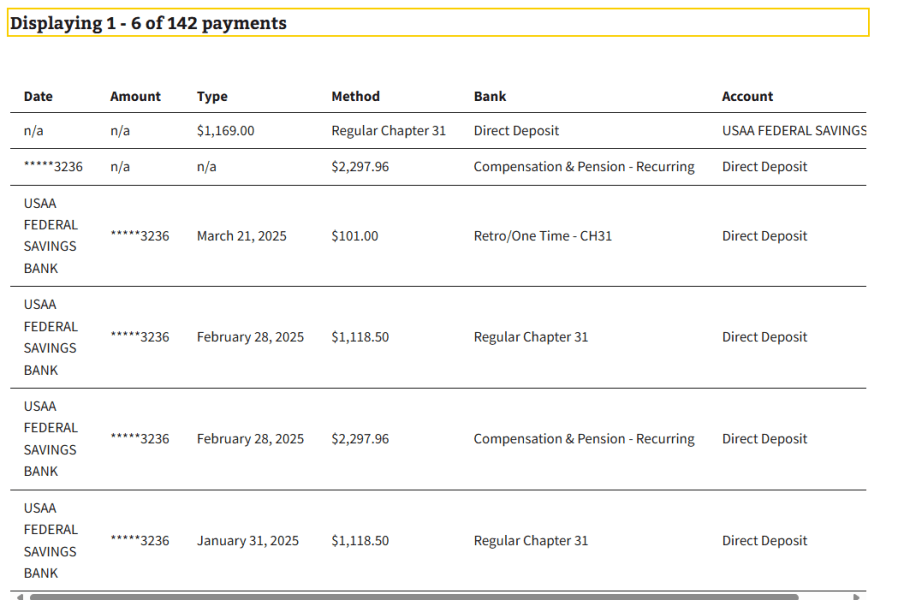Click the scrollbar's left arrow
Image resolution: width=904 pixels, height=600 pixels.
click(20, 597)
